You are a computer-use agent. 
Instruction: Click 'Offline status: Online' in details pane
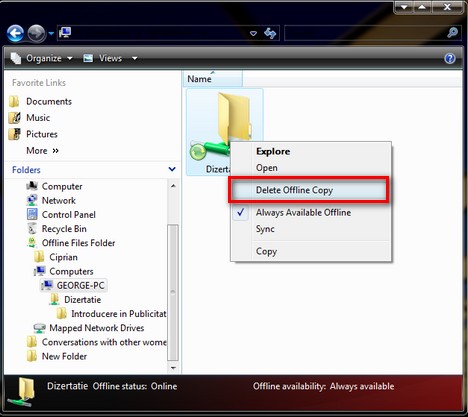[x=135, y=386]
